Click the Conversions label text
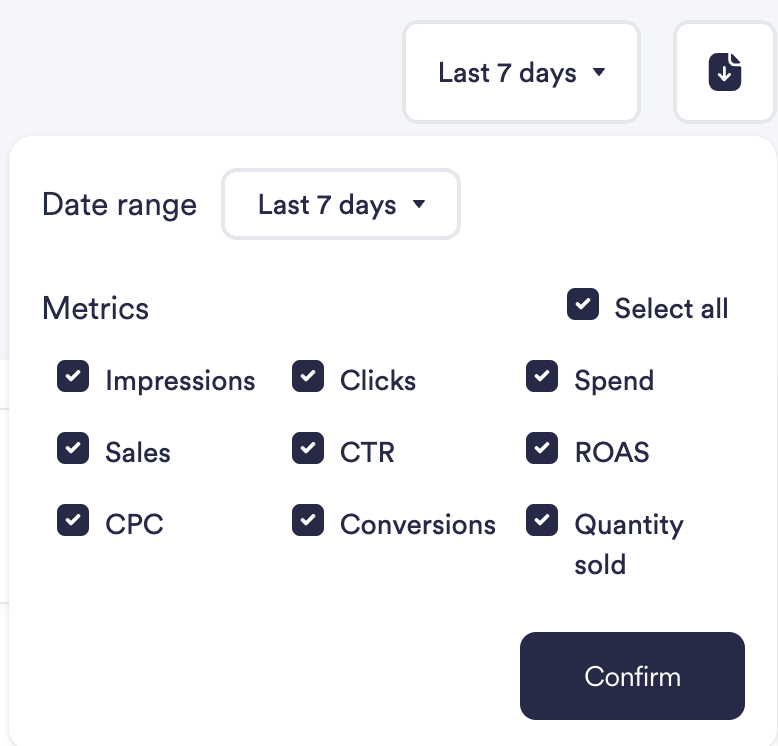Viewport: 778px width, 746px height. pyautogui.click(x=418, y=525)
